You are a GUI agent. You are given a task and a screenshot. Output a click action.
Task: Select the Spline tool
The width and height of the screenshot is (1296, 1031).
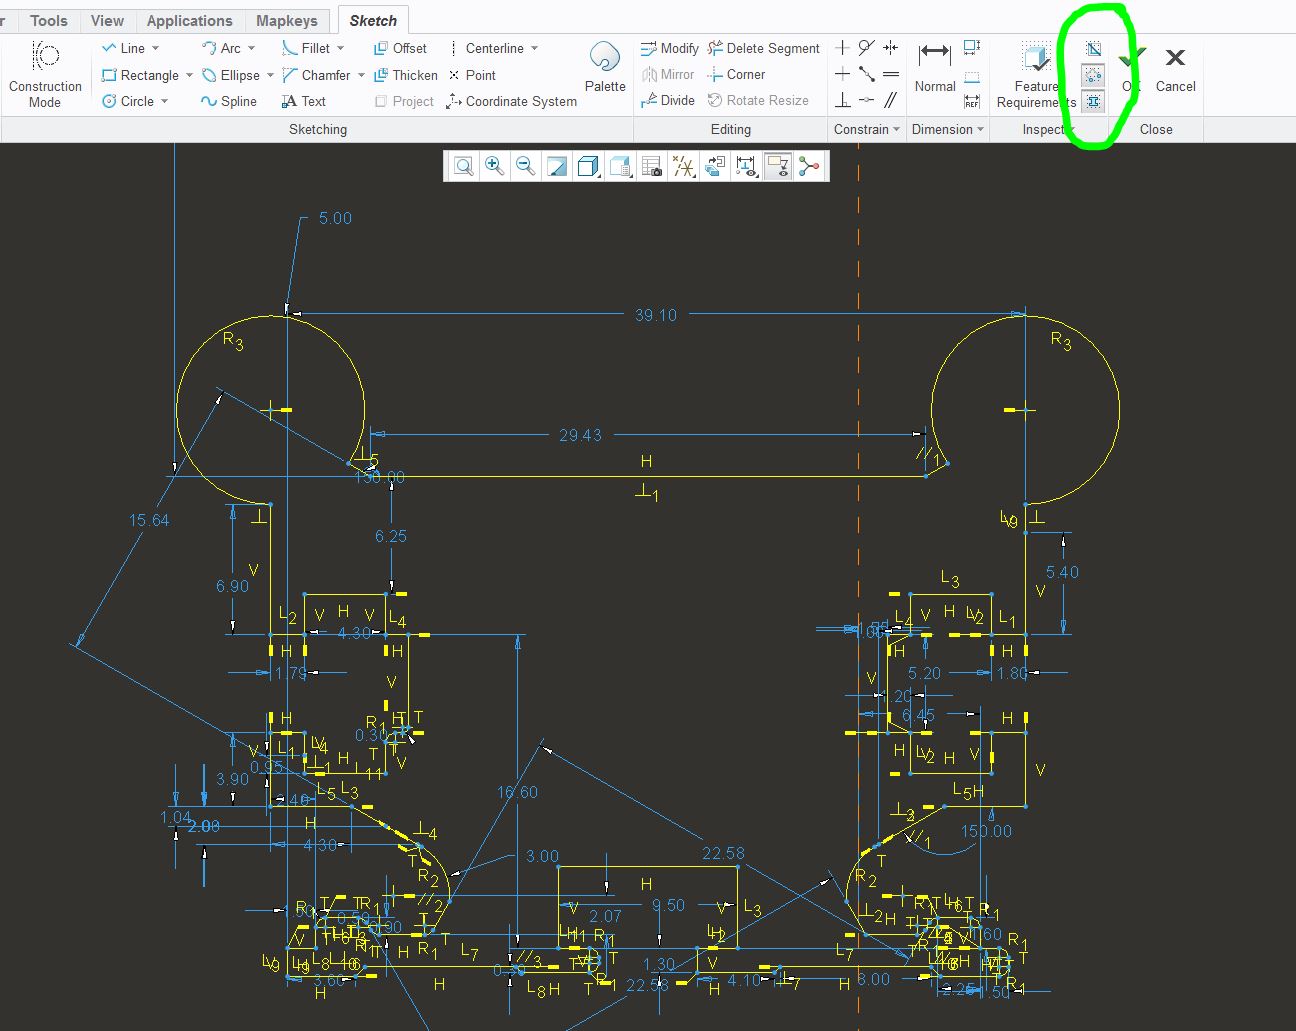(229, 101)
